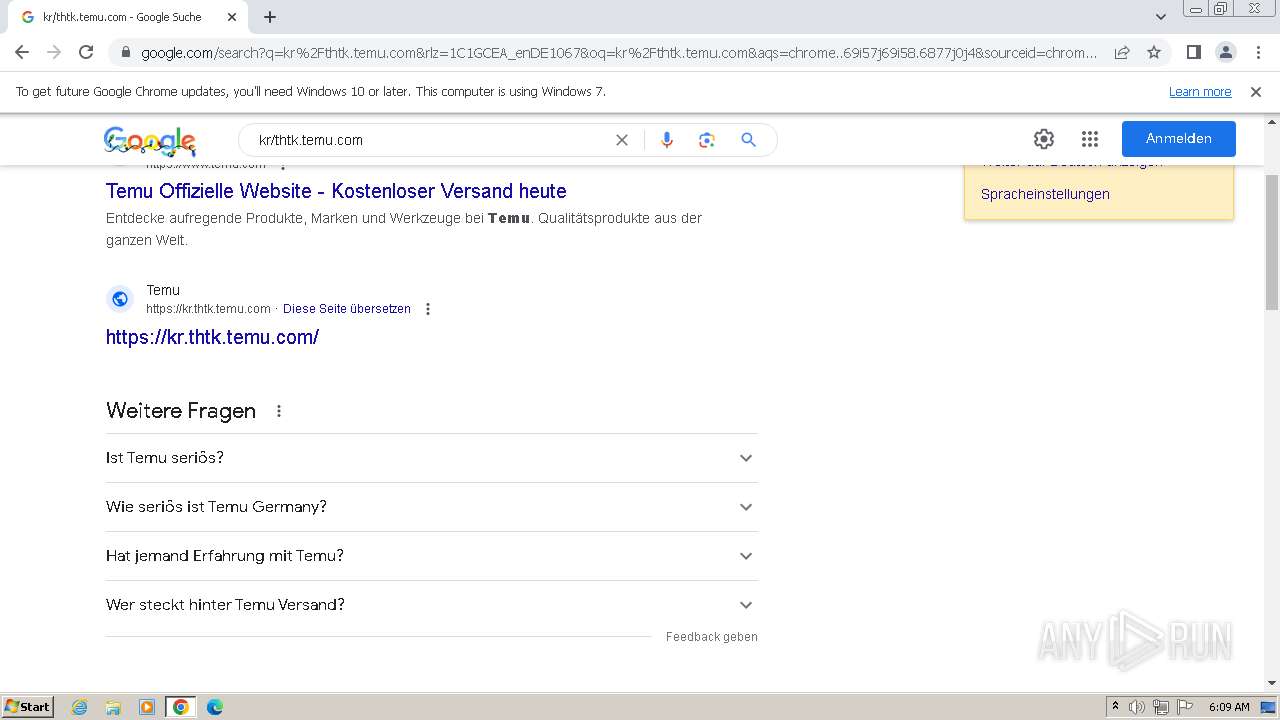Image resolution: width=1280 pixels, height=720 pixels.
Task: Open File Explorer from the taskbar
Action: [x=113, y=707]
